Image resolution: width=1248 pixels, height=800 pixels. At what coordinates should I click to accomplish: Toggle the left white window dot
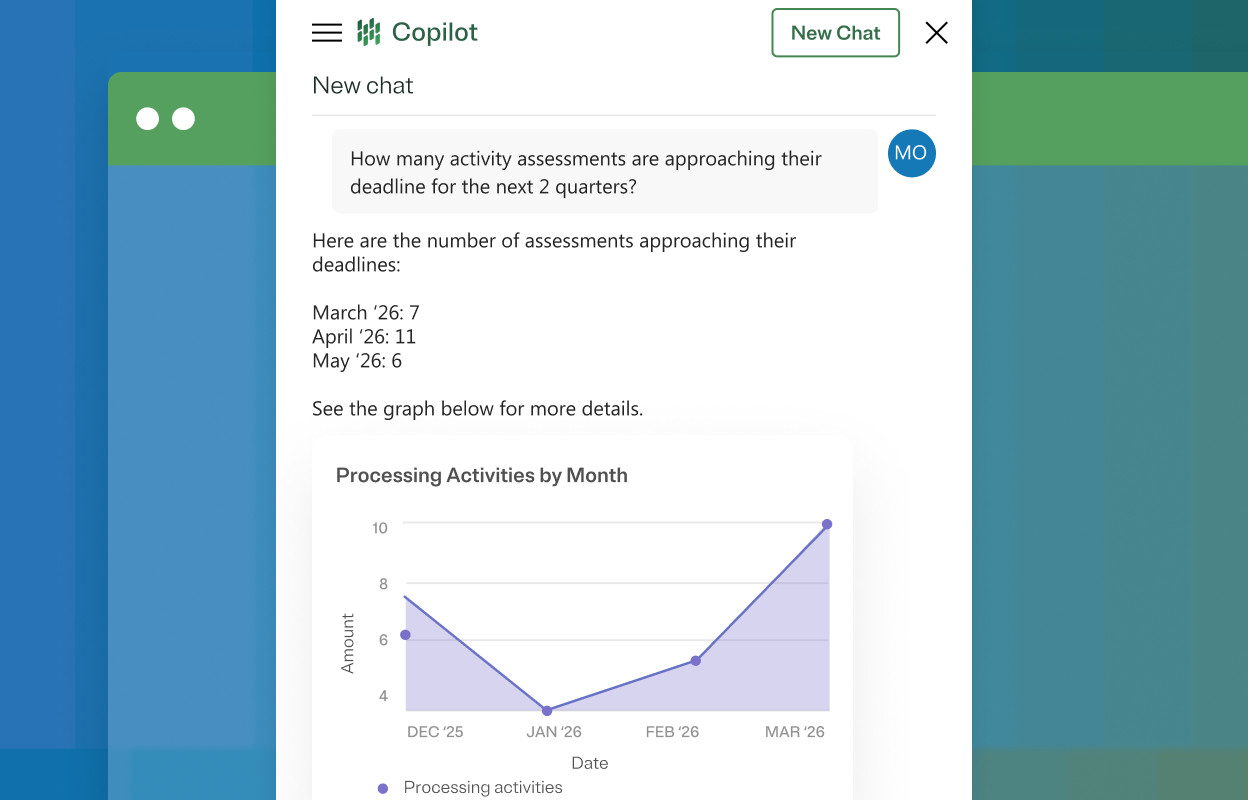coord(149,118)
